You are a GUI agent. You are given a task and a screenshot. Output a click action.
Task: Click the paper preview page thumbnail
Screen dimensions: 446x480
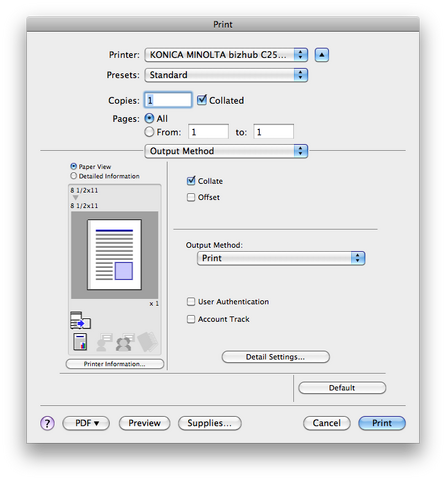(114, 255)
